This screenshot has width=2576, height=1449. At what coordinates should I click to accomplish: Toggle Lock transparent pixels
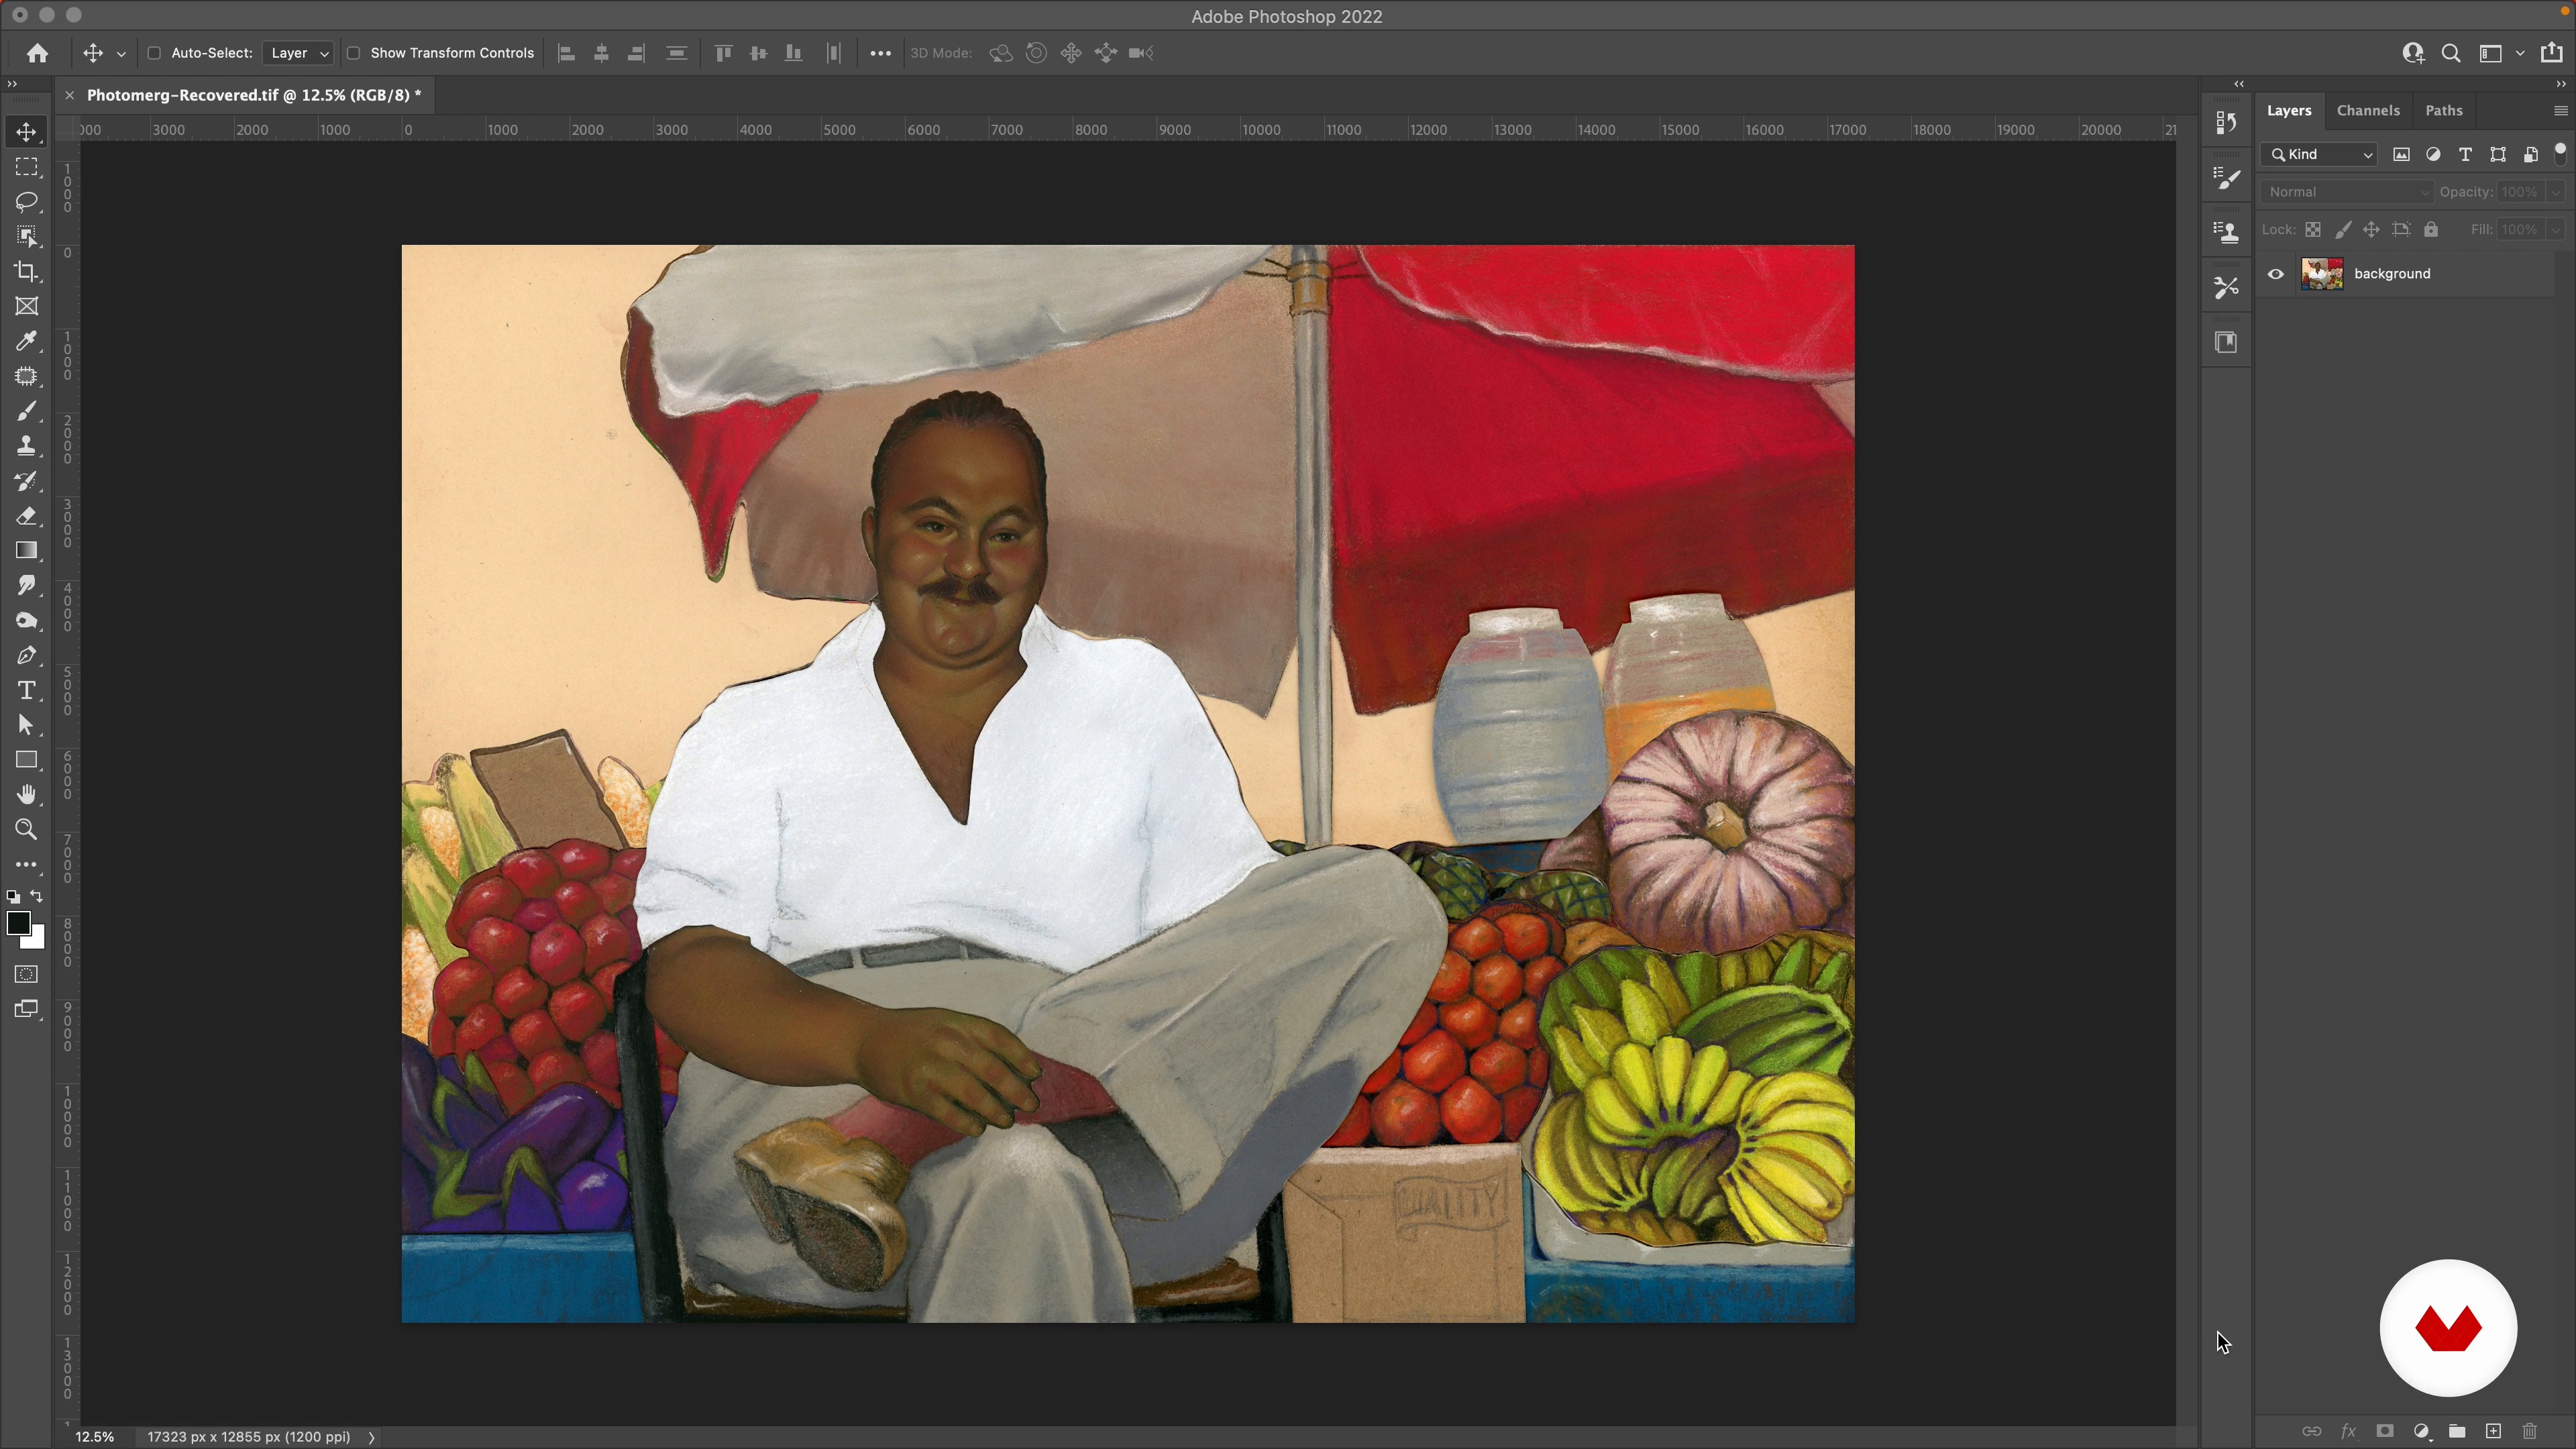pos(2313,230)
